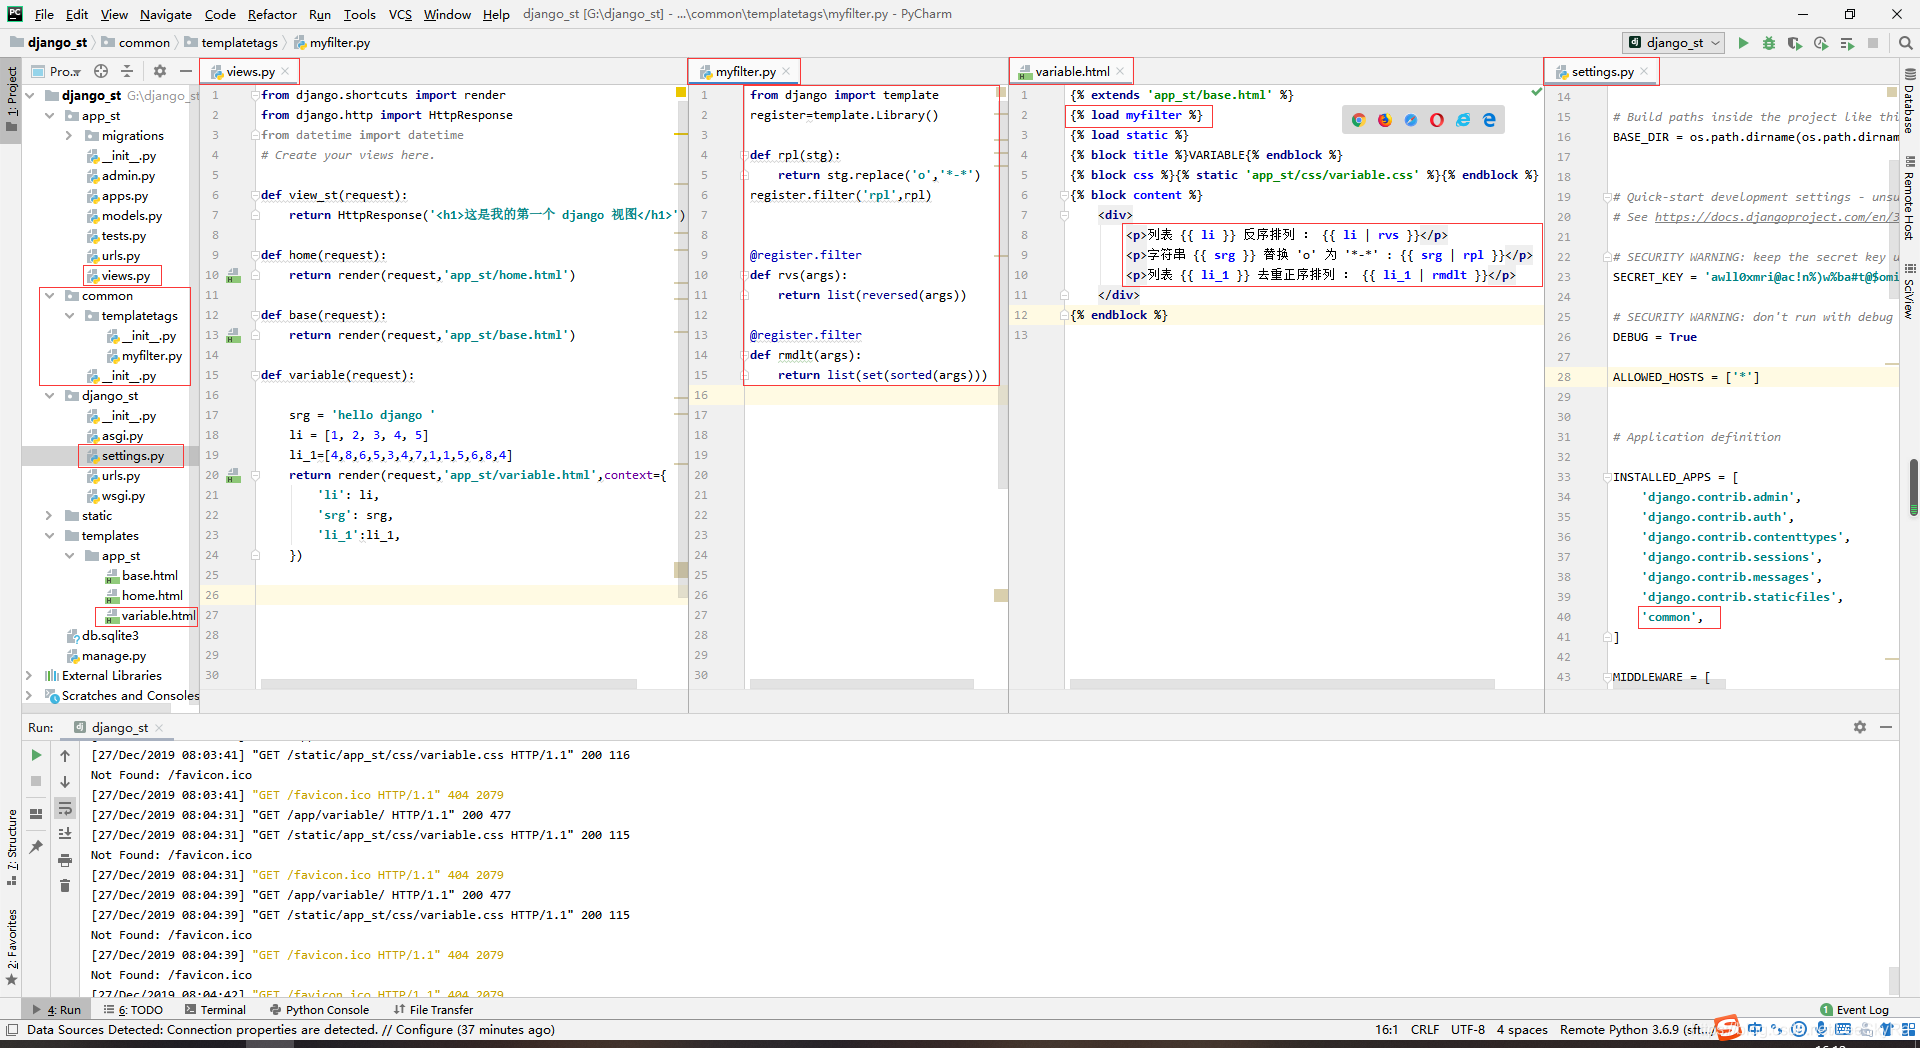
Task: Hide the Project panel with the minus icon
Action: (185, 71)
